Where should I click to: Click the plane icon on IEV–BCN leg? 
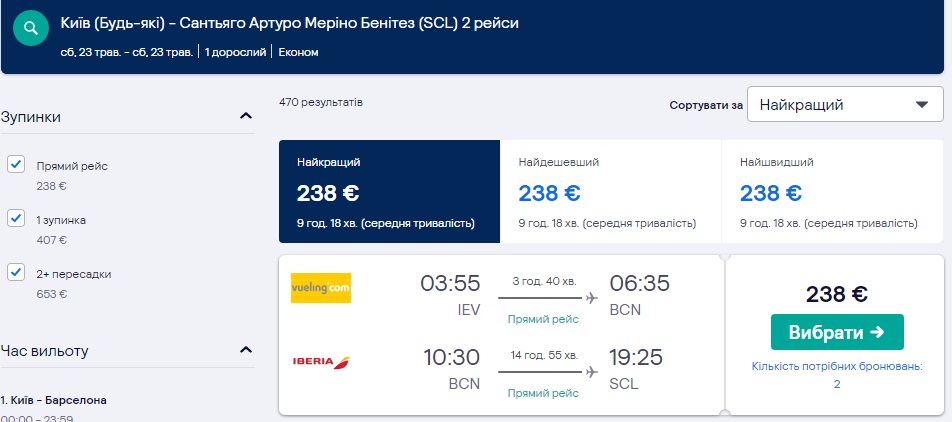click(x=591, y=298)
